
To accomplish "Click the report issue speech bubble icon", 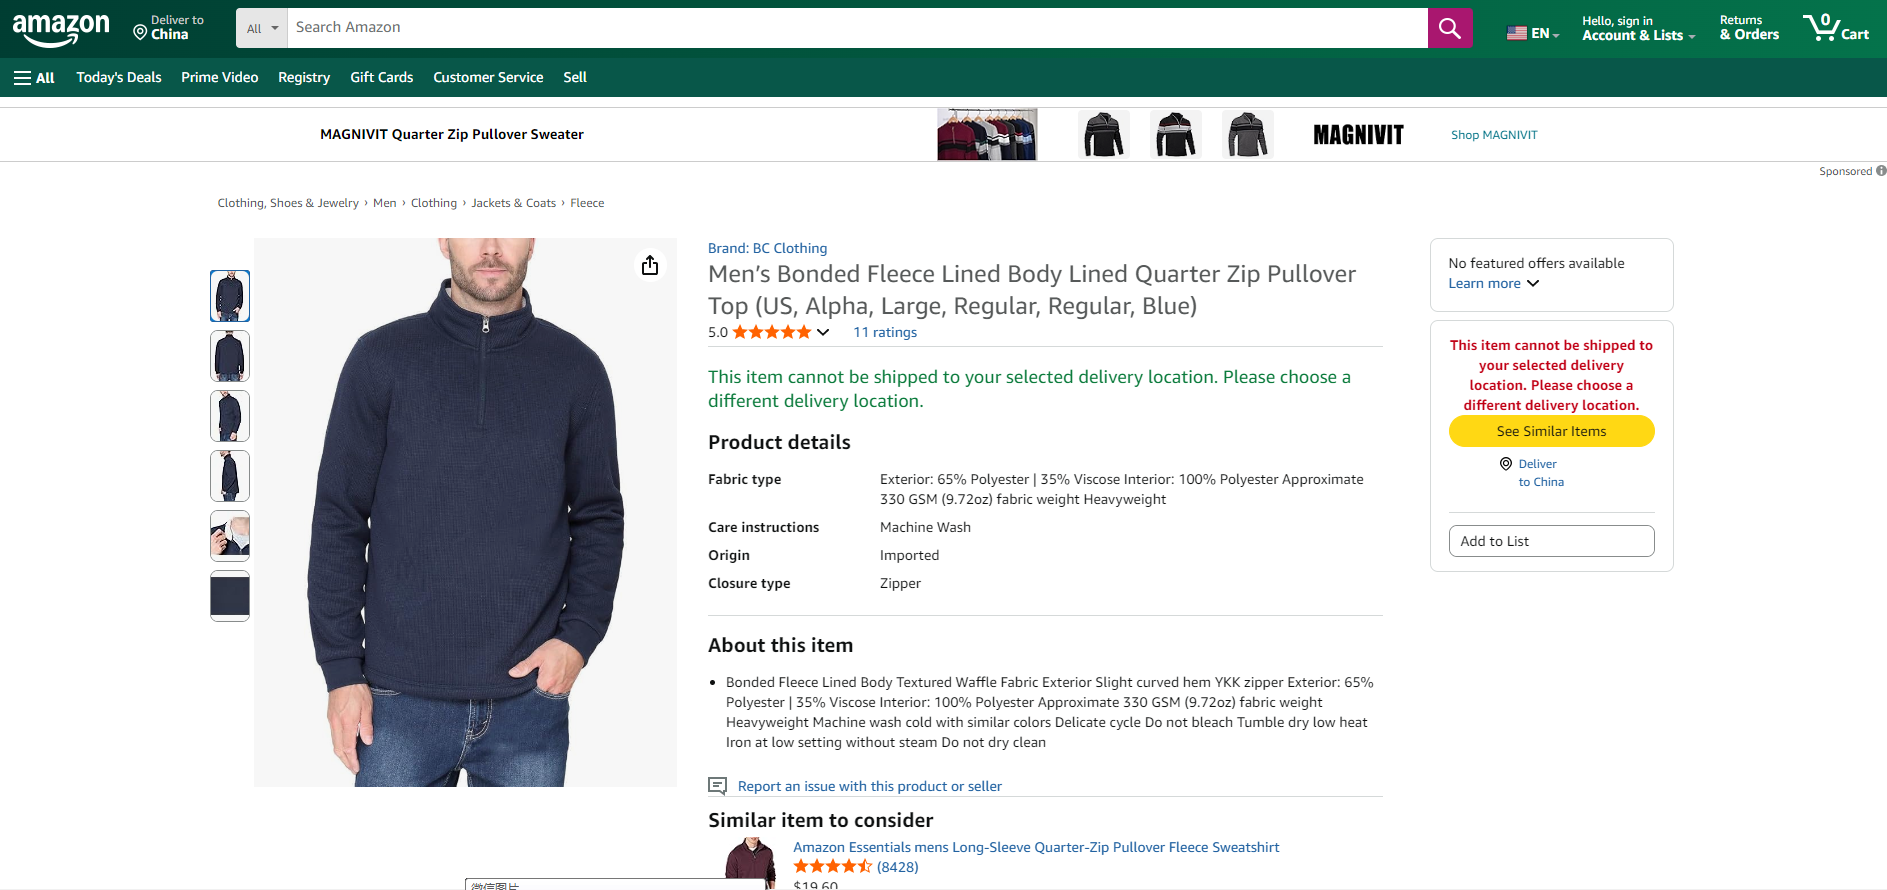I will click(717, 786).
